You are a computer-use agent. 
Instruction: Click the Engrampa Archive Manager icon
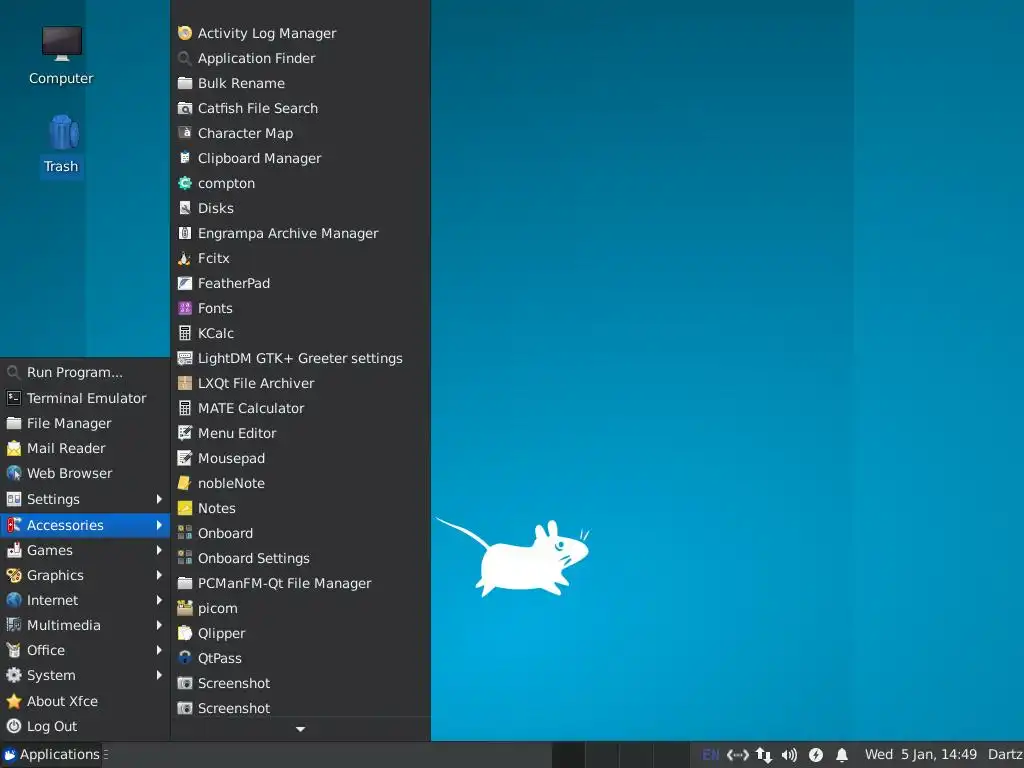point(185,233)
